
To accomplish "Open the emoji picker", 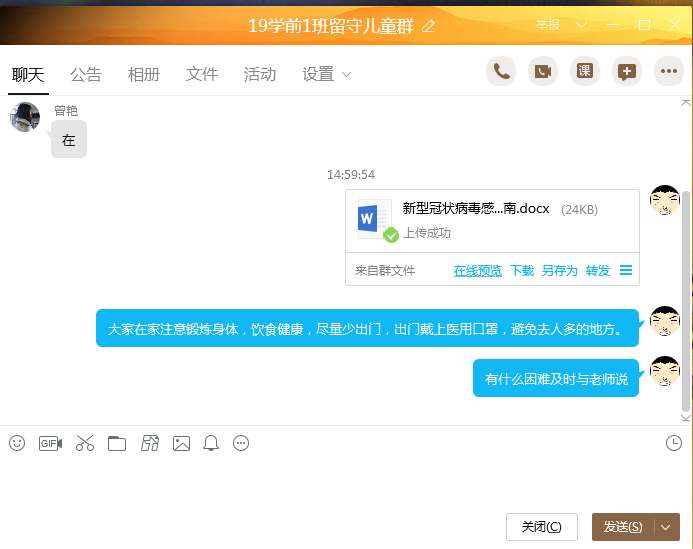I will coord(17,443).
